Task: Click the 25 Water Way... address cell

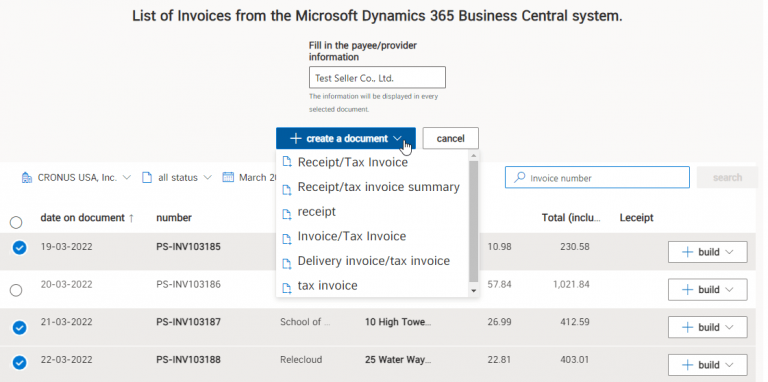Action: pos(398,360)
